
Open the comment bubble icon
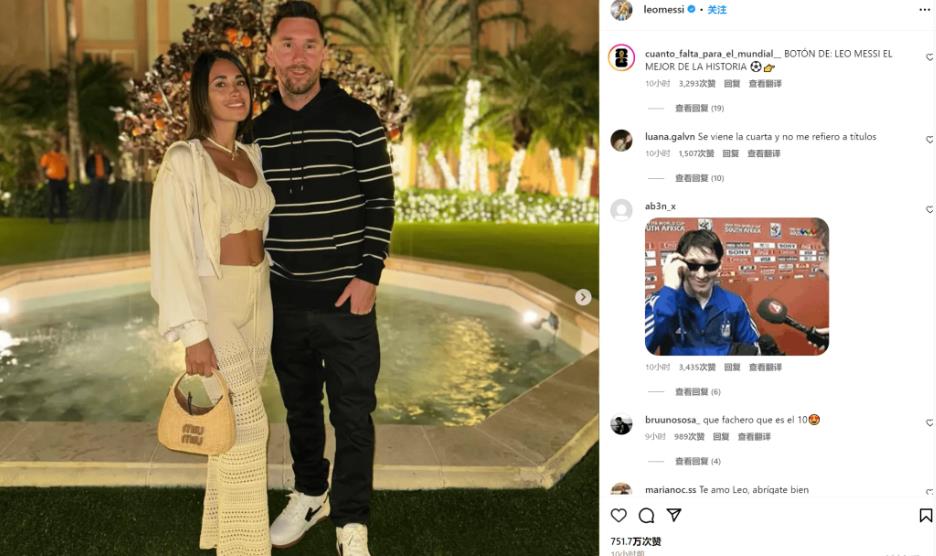(x=646, y=515)
